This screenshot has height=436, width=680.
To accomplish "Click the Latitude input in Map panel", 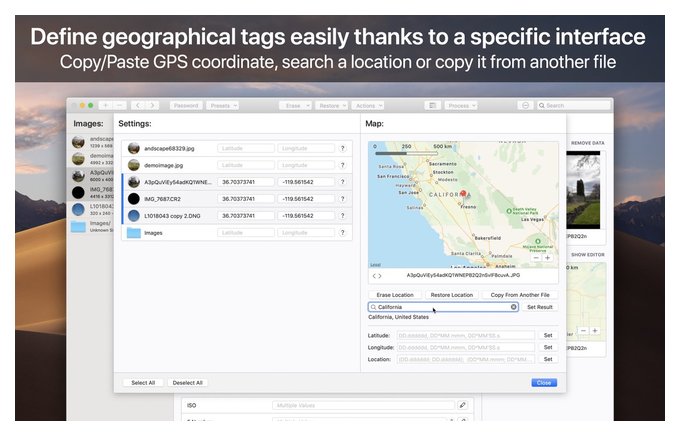I will pos(466,335).
